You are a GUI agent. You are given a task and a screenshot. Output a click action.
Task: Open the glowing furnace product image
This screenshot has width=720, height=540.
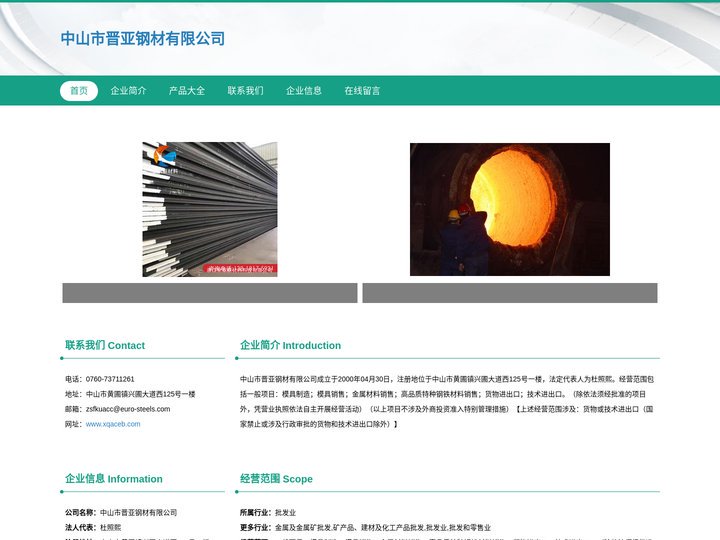(x=510, y=209)
